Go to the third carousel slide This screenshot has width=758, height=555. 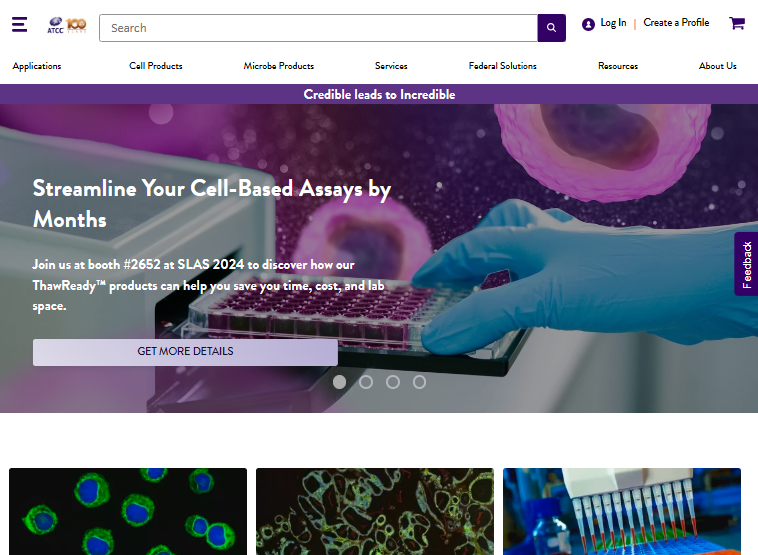click(x=393, y=382)
